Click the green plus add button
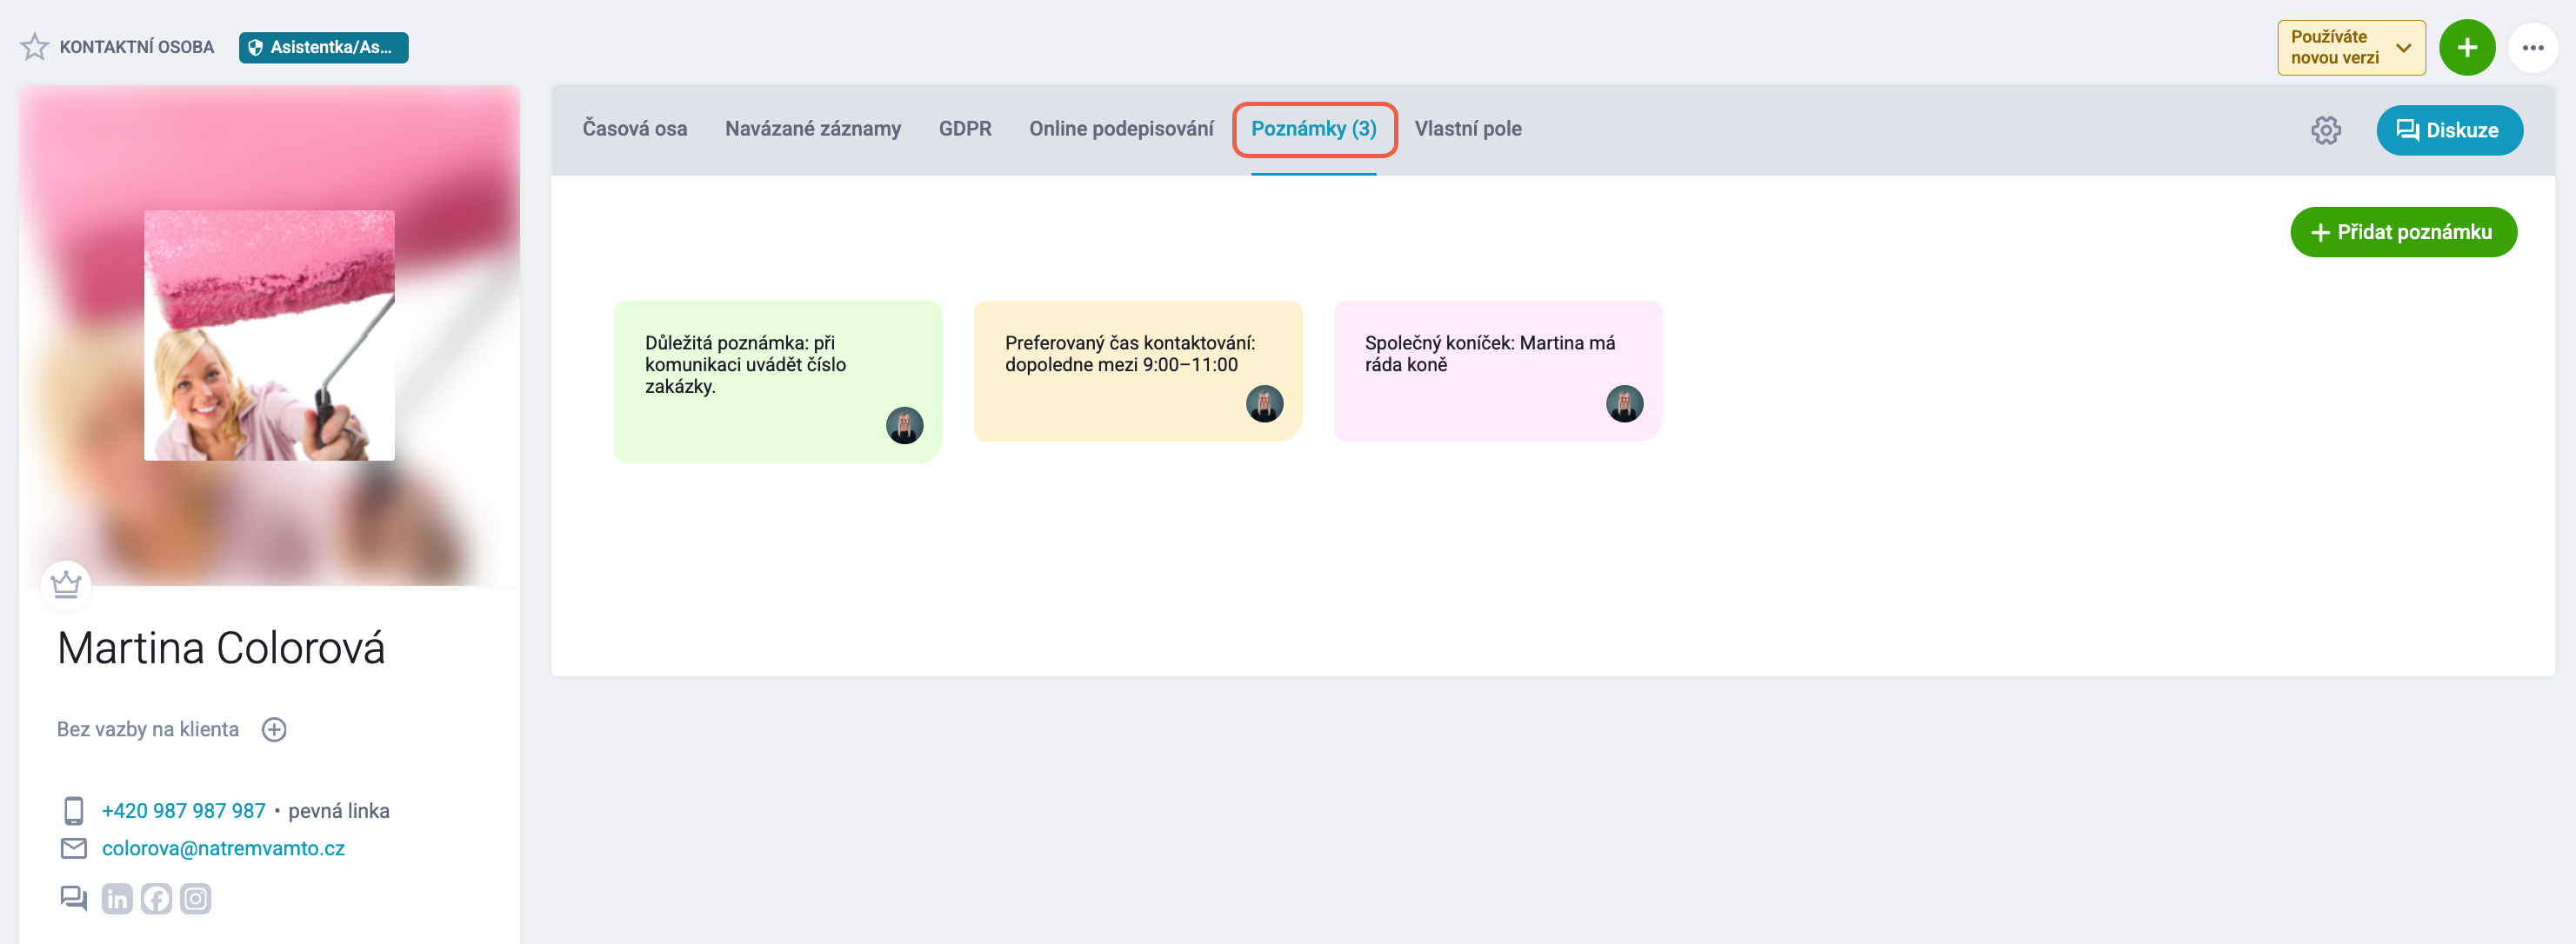Screen dimensions: 2576x944 coord(2467,47)
